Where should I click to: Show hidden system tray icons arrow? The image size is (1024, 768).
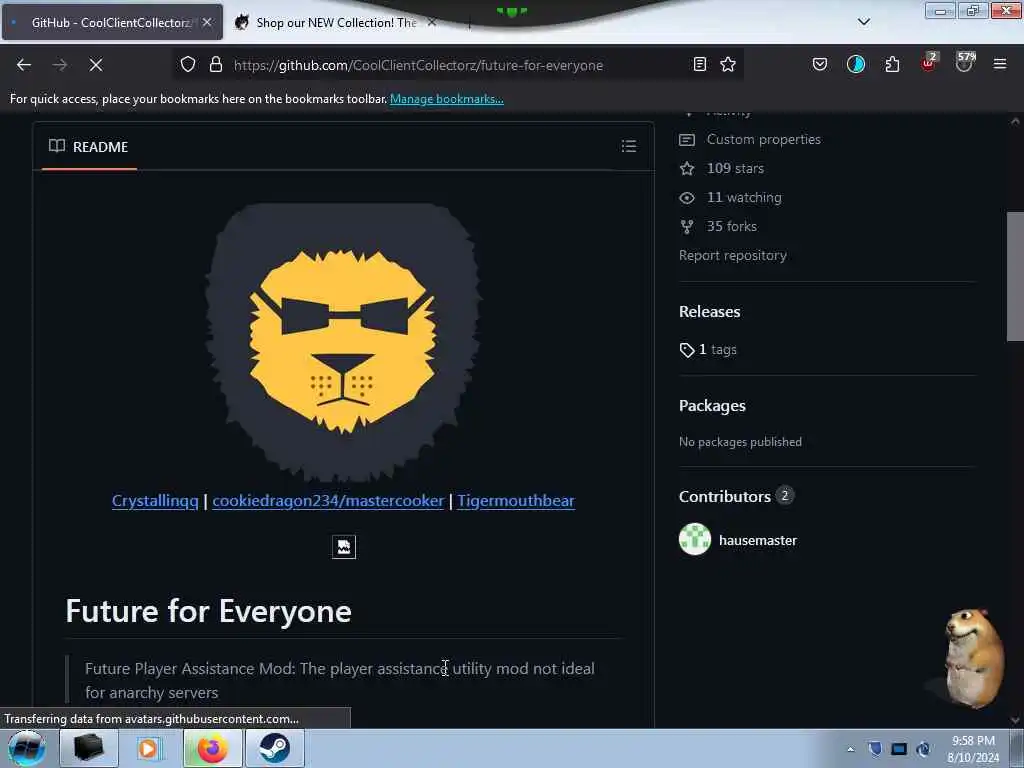850,750
